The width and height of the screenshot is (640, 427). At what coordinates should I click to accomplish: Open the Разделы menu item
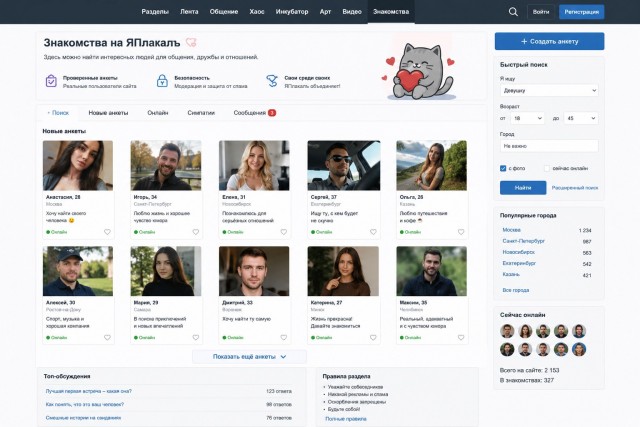(x=155, y=12)
